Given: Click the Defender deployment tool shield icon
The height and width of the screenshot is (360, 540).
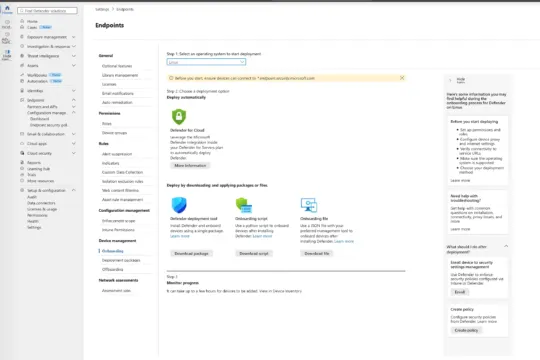Looking at the screenshot, I should click(179, 205).
